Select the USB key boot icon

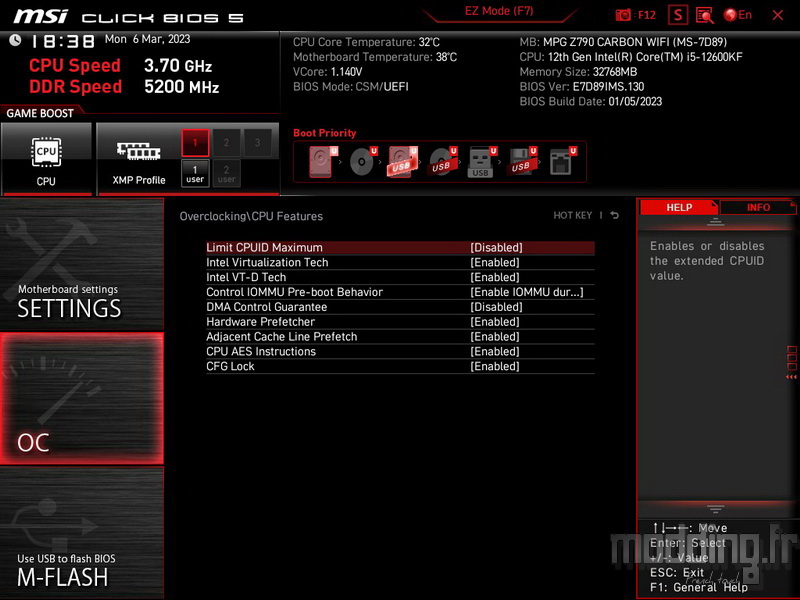click(x=482, y=161)
